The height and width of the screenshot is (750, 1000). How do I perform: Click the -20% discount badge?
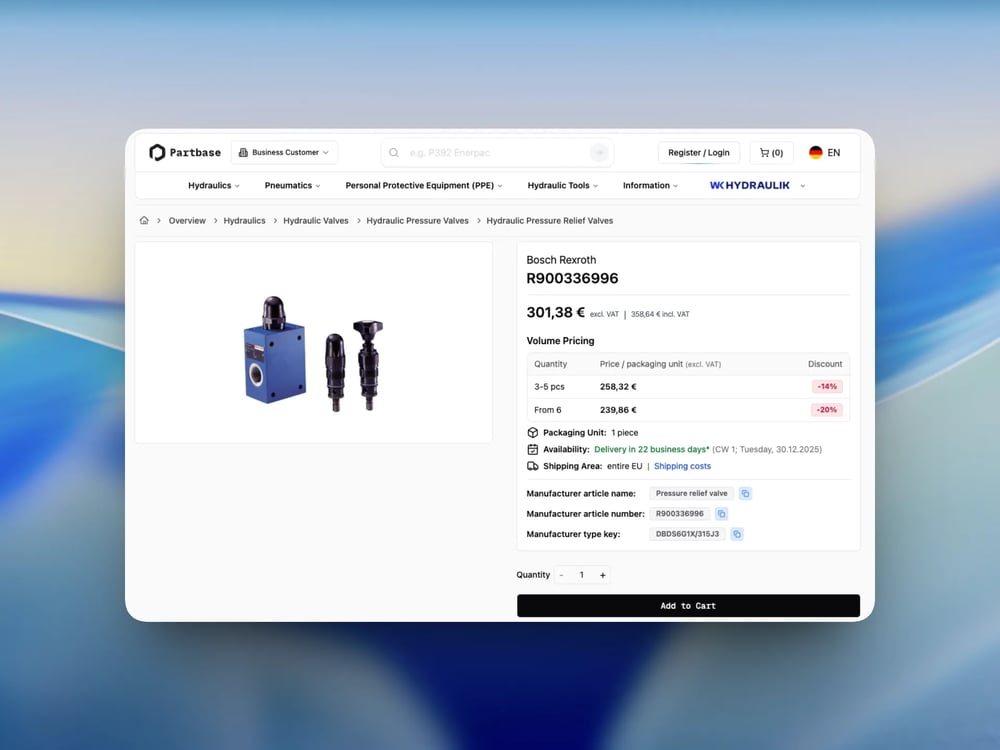[827, 410]
